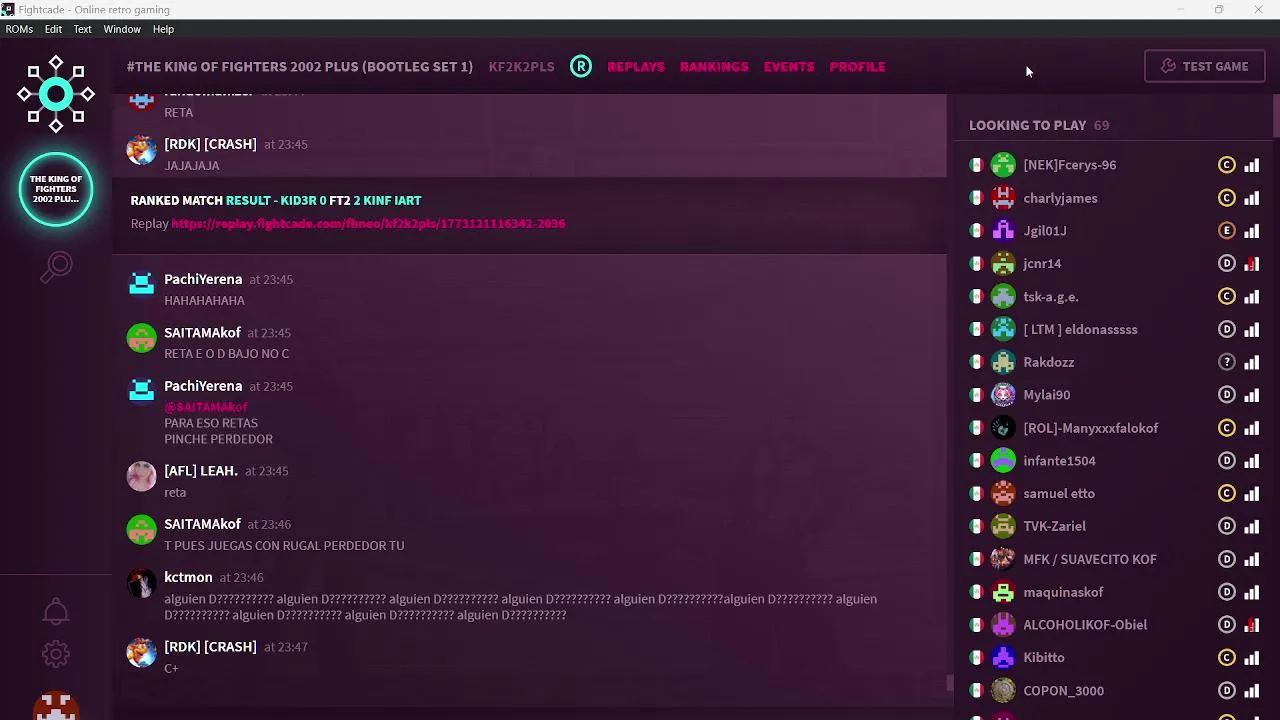1280x720 pixels.
Task: Click the [AFL] LEAH. avatar in chat
Action: click(x=141, y=476)
